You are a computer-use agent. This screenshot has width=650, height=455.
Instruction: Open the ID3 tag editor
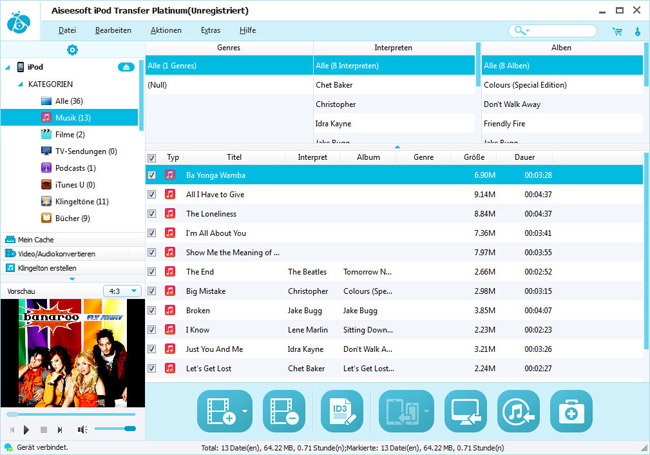pos(342,411)
